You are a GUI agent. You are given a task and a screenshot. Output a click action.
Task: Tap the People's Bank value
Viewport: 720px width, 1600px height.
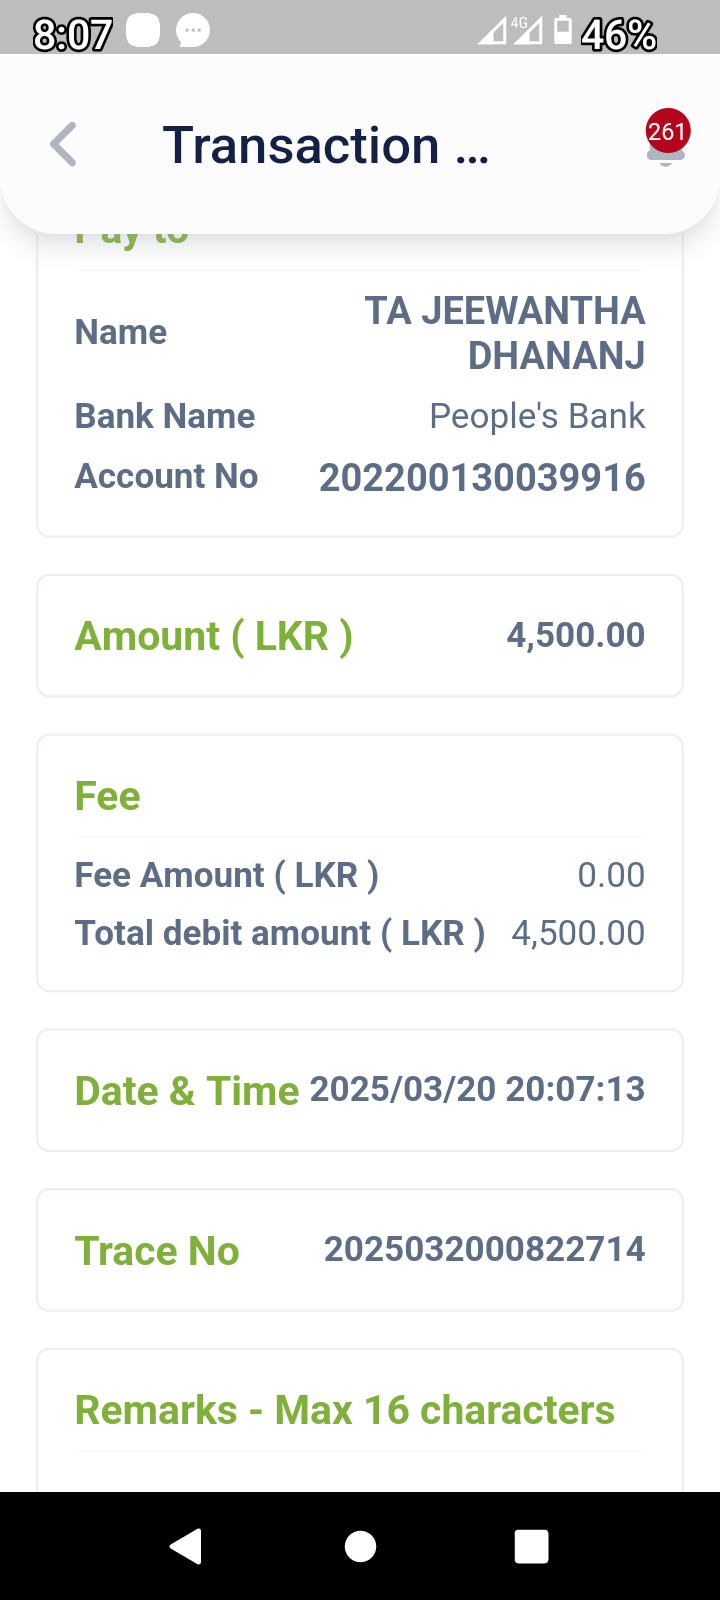pos(537,416)
